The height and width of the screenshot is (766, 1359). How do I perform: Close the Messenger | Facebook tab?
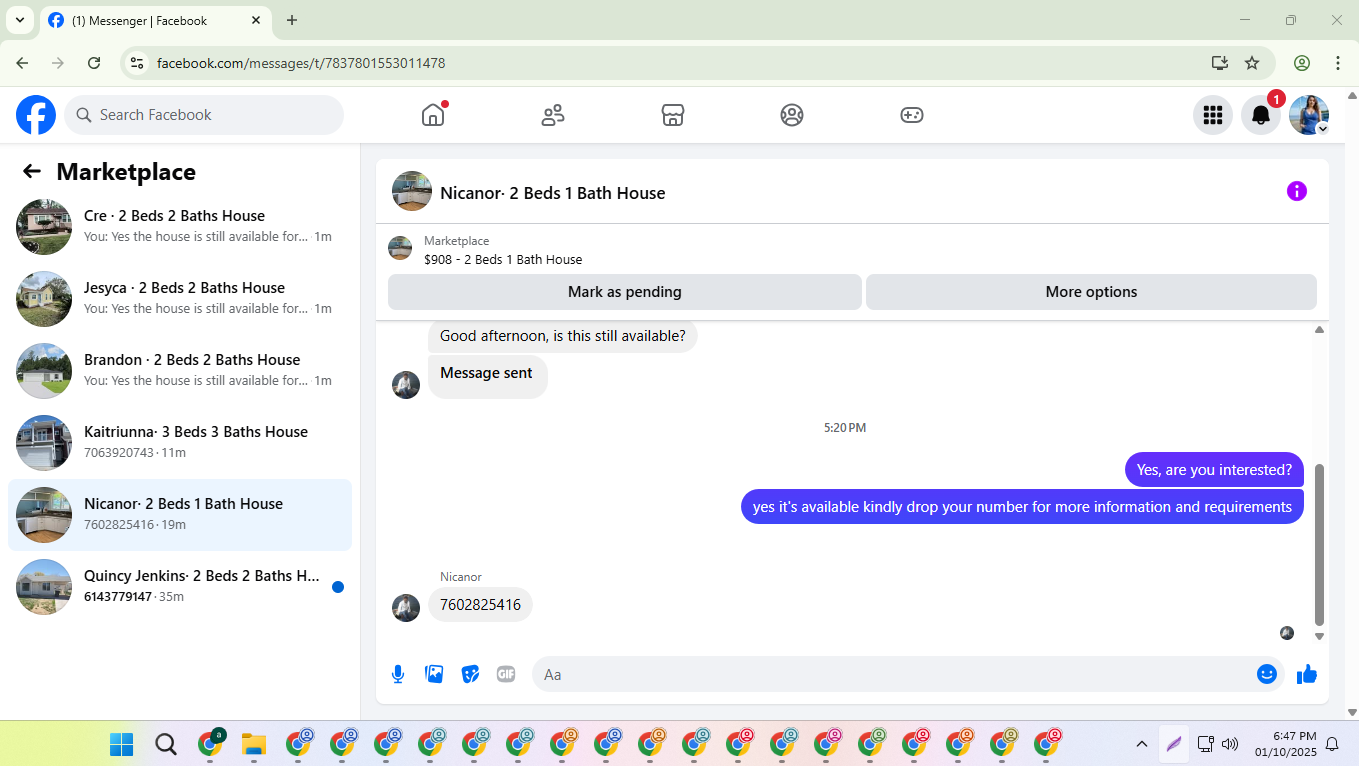click(256, 20)
